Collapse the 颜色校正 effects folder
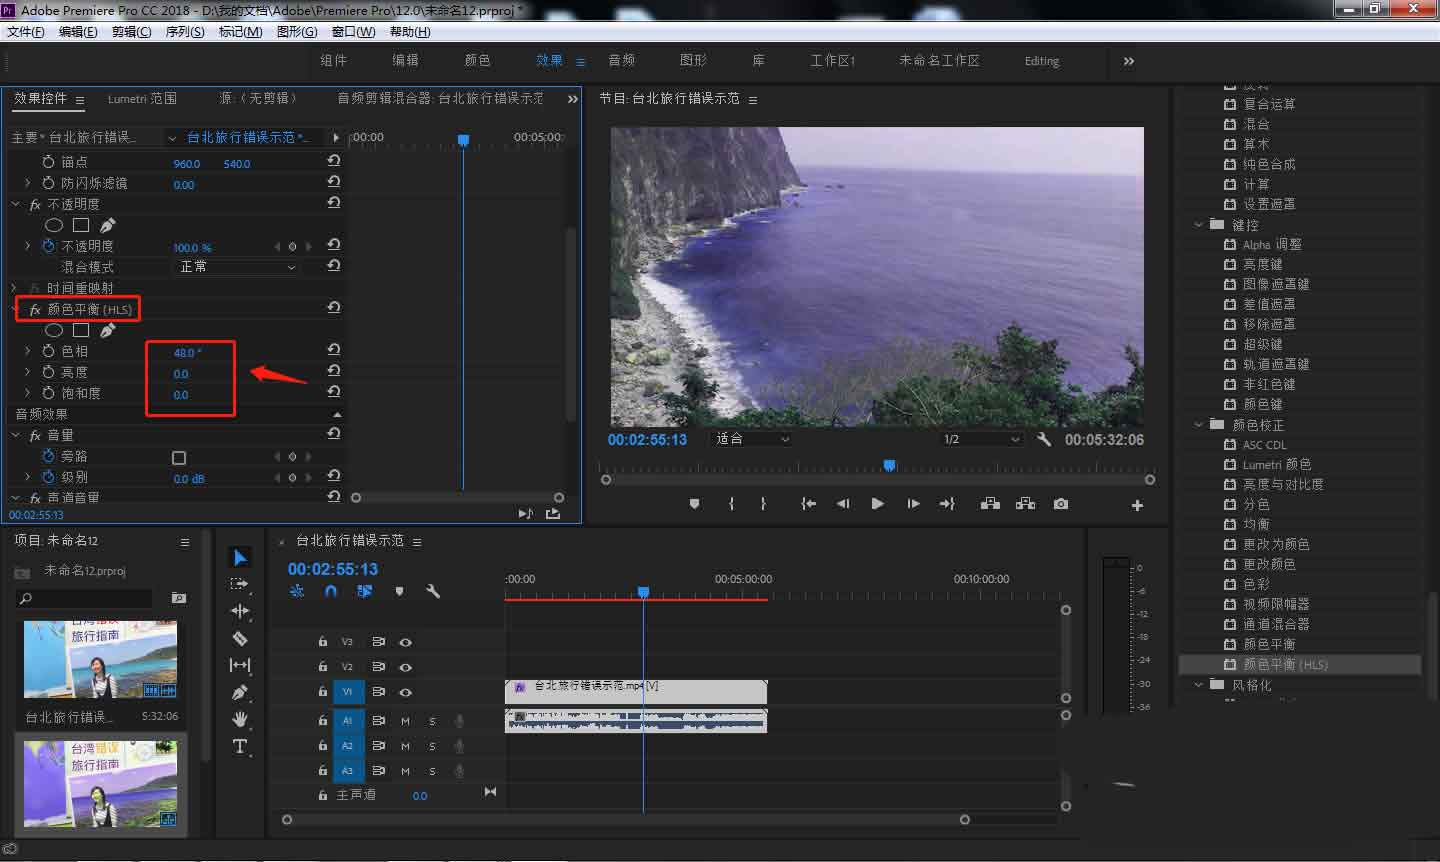The height and width of the screenshot is (862, 1440). pyautogui.click(x=1199, y=425)
